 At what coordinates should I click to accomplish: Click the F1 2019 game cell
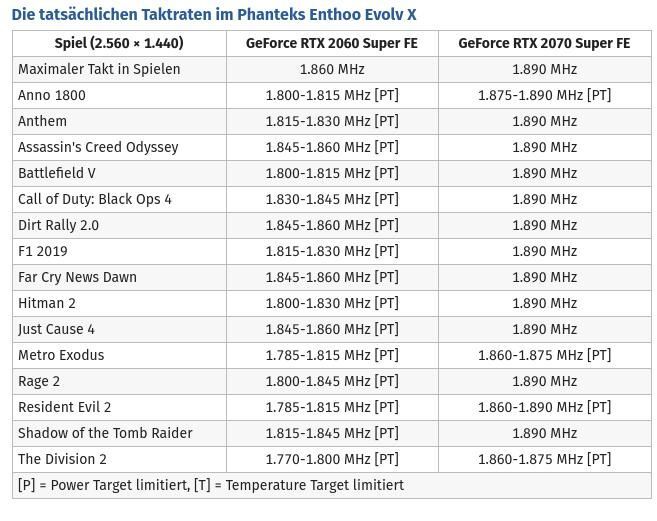pyautogui.click(x=43, y=251)
